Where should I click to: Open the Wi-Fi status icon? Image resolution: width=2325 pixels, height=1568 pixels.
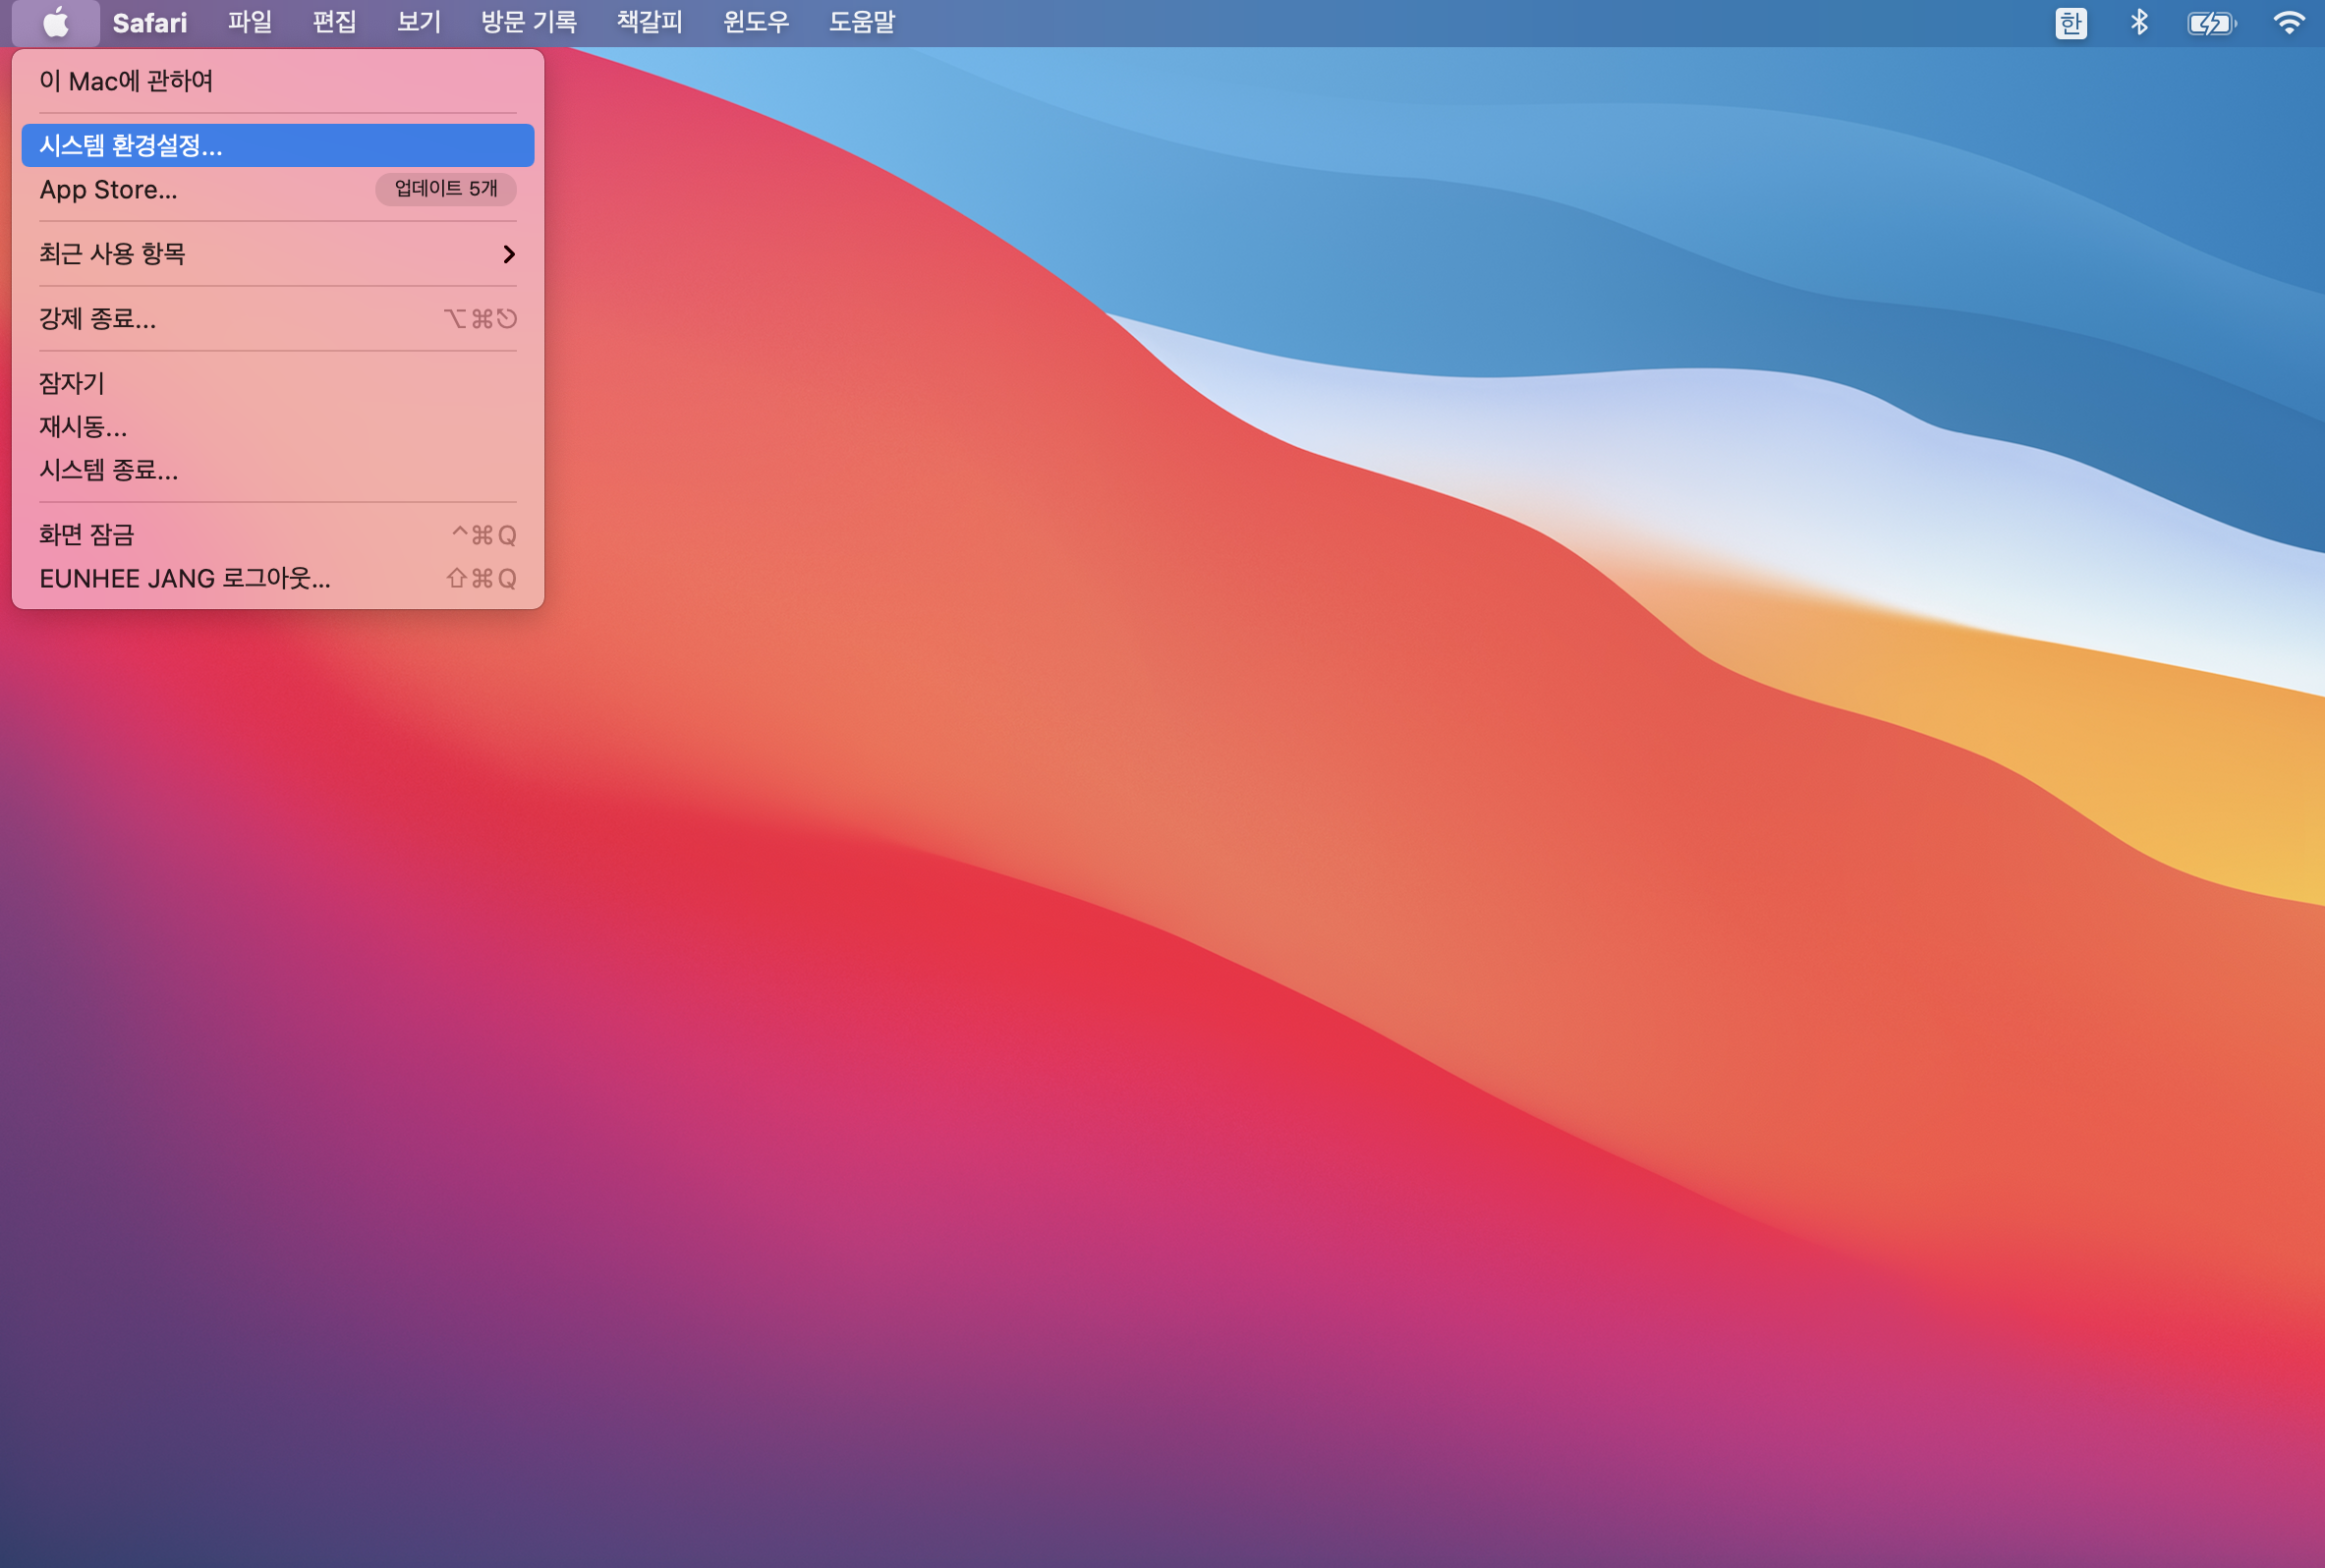[x=2288, y=22]
